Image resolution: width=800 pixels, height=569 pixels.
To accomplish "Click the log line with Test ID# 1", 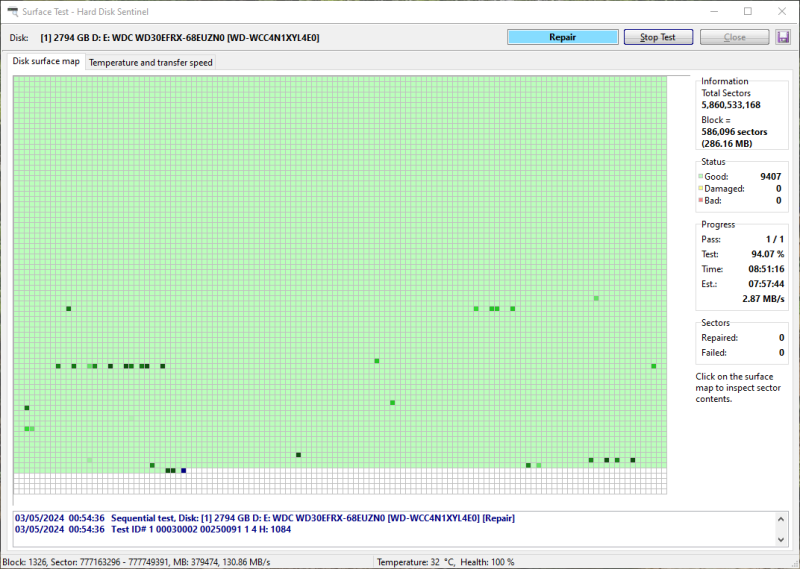I will pos(153,529).
